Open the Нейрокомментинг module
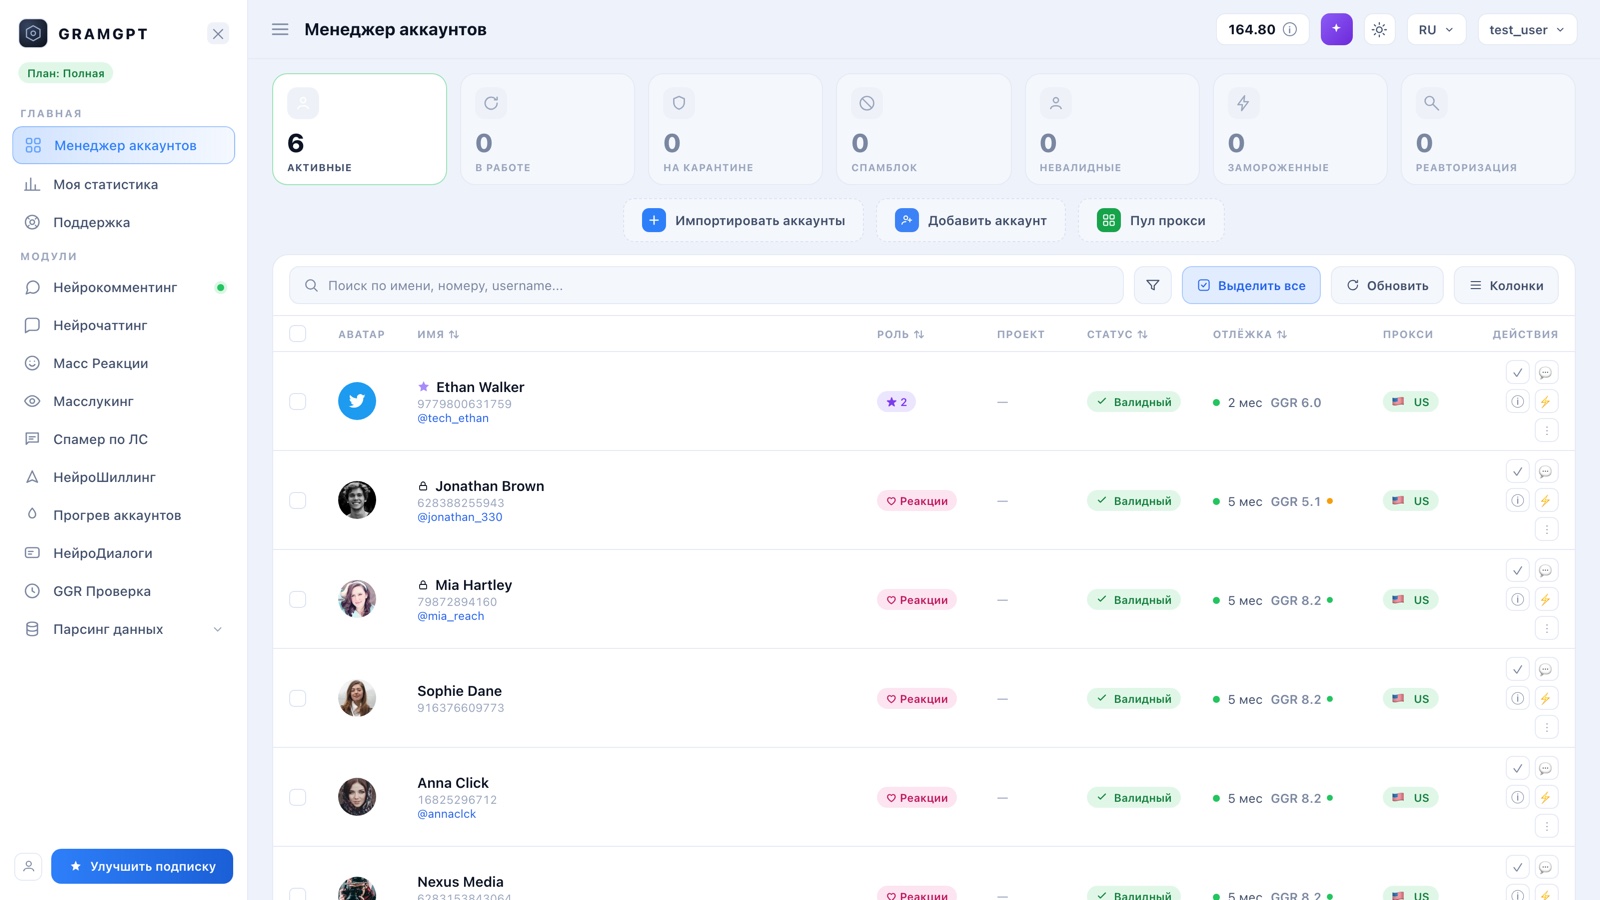Image resolution: width=1600 pixels, height=900 pixels. coord(124,287)
